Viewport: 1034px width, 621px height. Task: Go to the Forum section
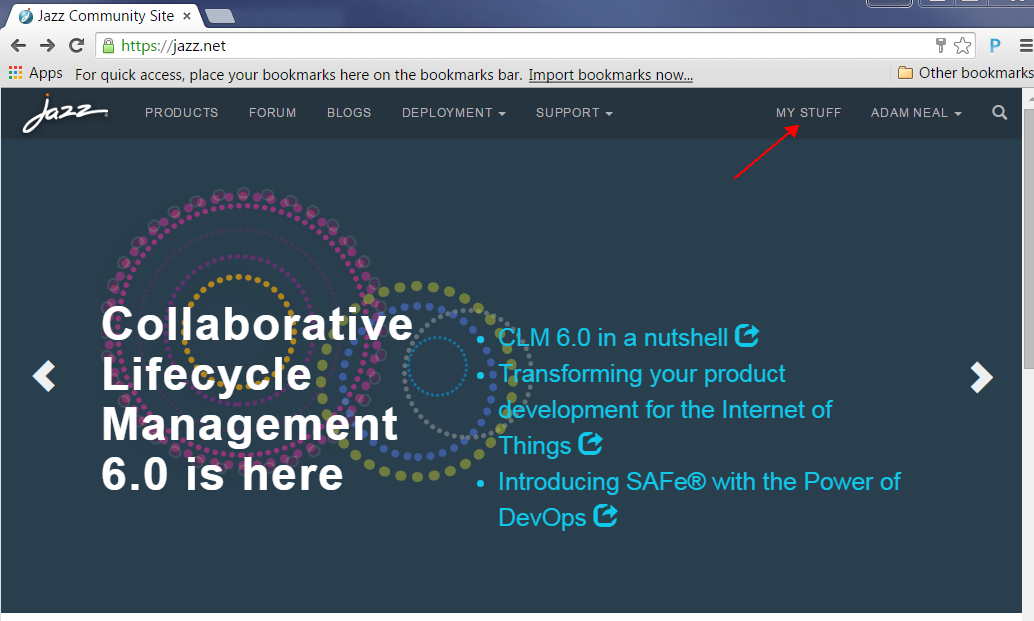[x=272, y=113]
